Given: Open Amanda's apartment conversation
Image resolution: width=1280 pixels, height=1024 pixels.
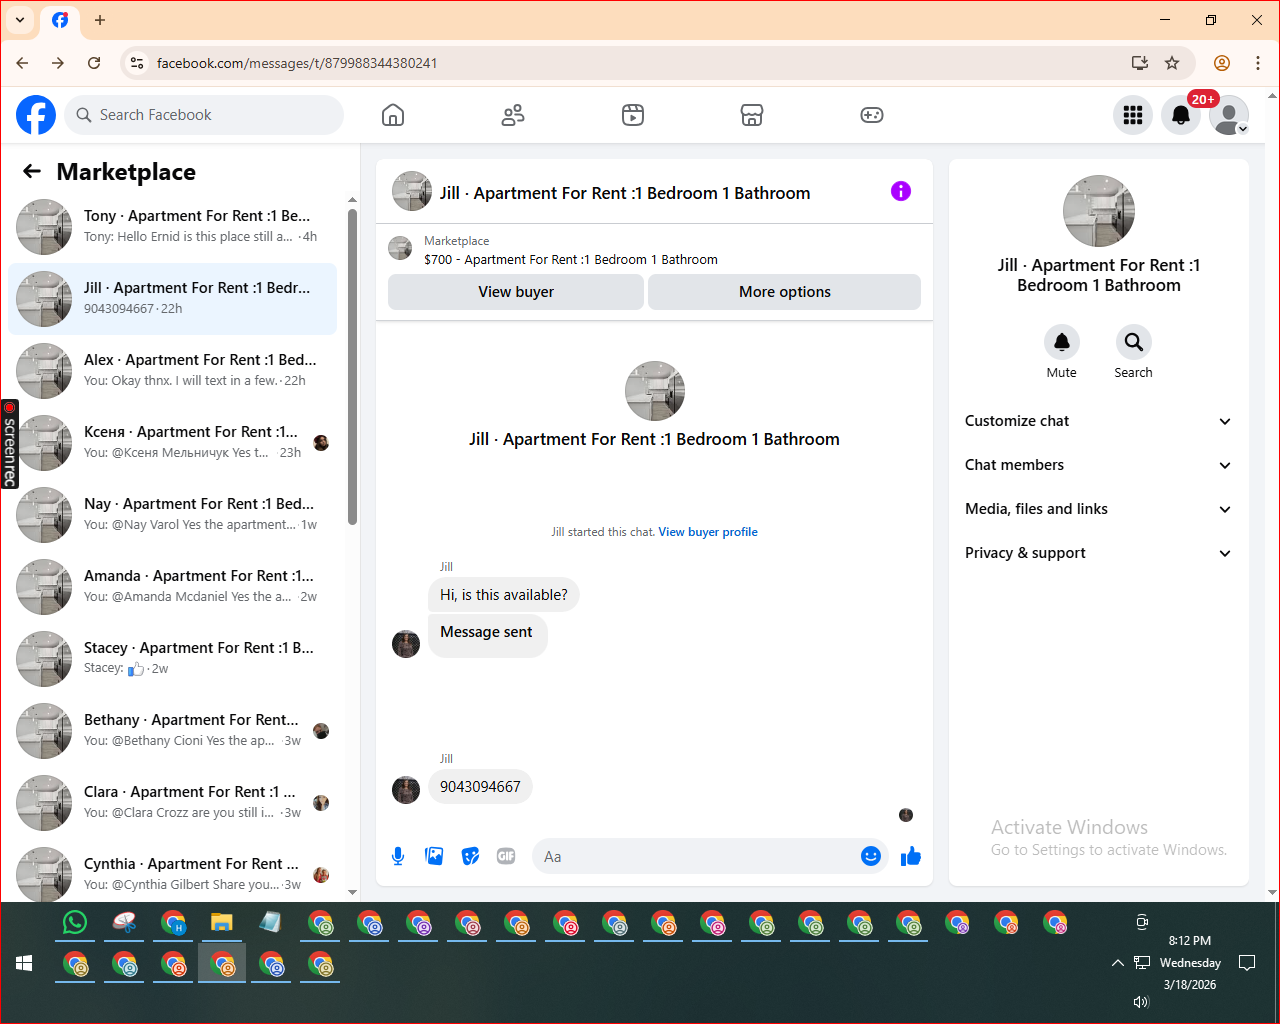Looking at the screenshot, I should tap(172, 587).
